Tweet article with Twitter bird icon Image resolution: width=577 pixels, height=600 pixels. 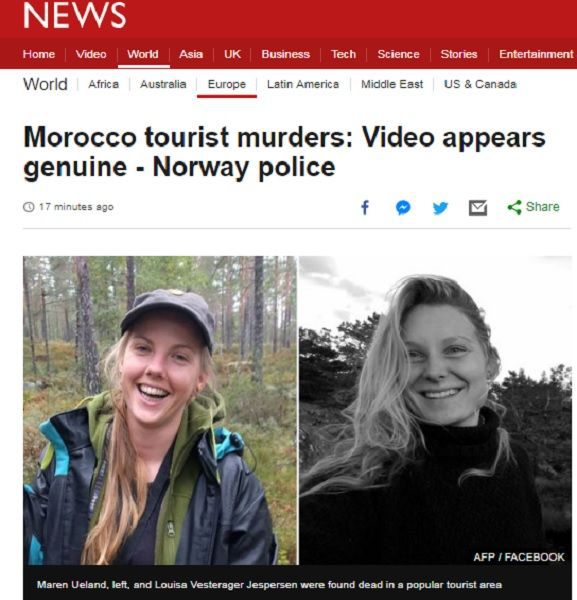pyautogui.click(x=440, y=208)
